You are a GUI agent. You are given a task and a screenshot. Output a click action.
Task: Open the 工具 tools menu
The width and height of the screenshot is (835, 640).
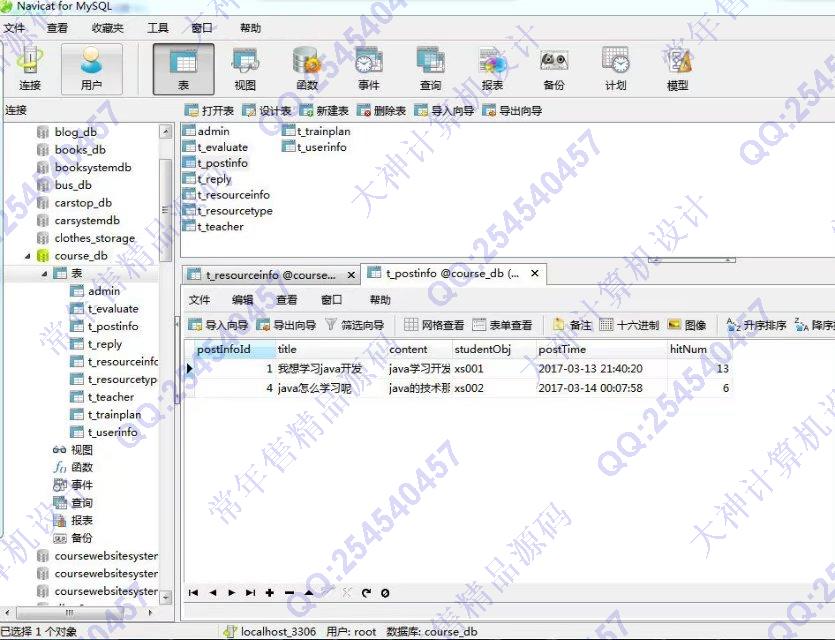158,28
